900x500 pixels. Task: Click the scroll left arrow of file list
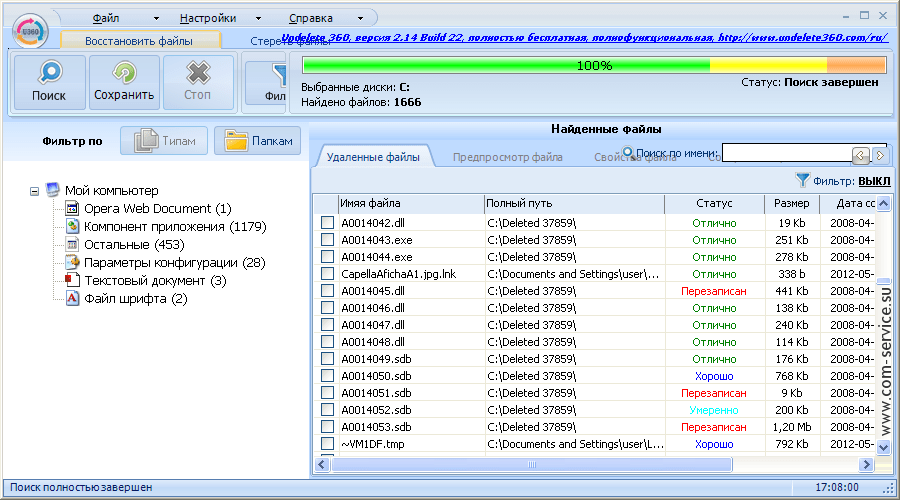coord(322,464)
